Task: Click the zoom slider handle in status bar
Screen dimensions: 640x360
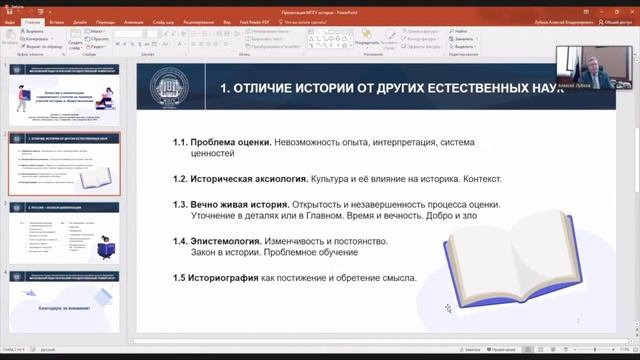Action: click(x=595, y=349)
